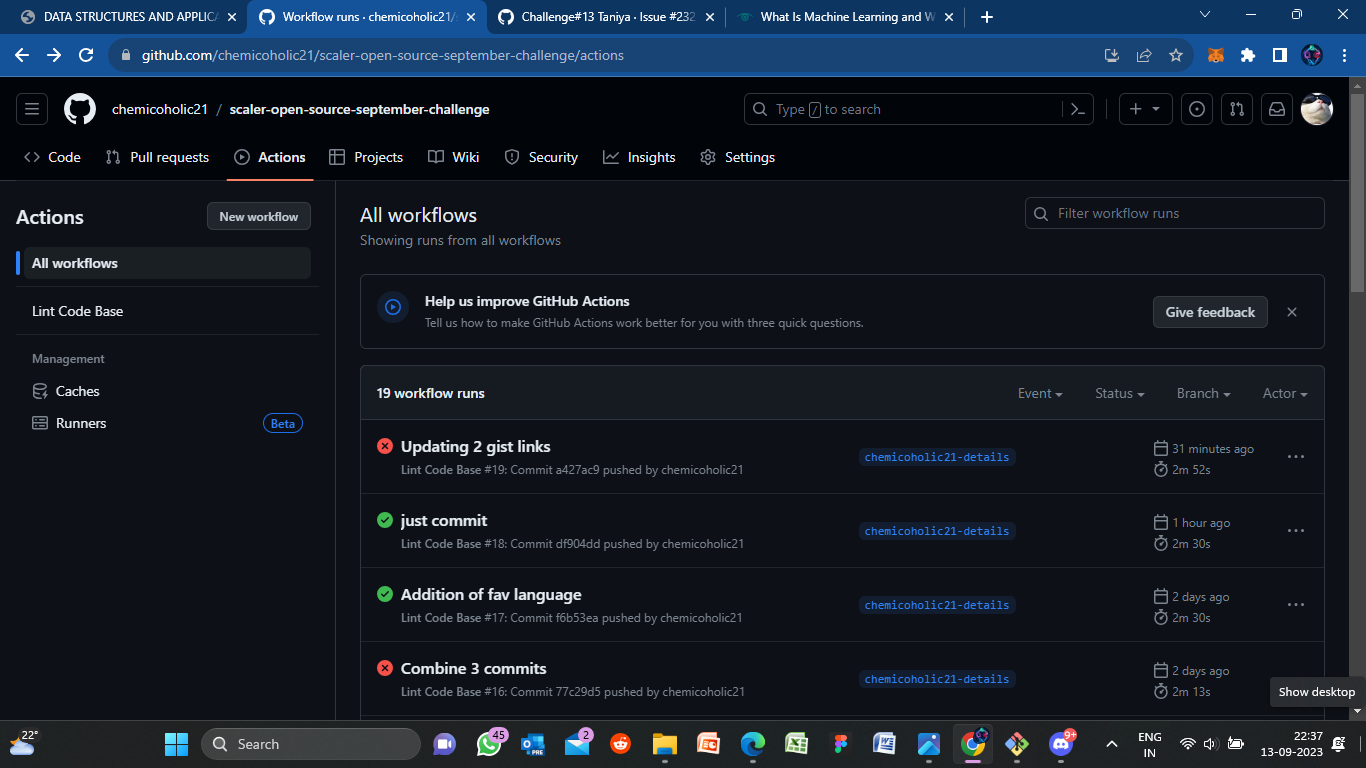Open the just commit workflow run

click(x=443, y=520)
